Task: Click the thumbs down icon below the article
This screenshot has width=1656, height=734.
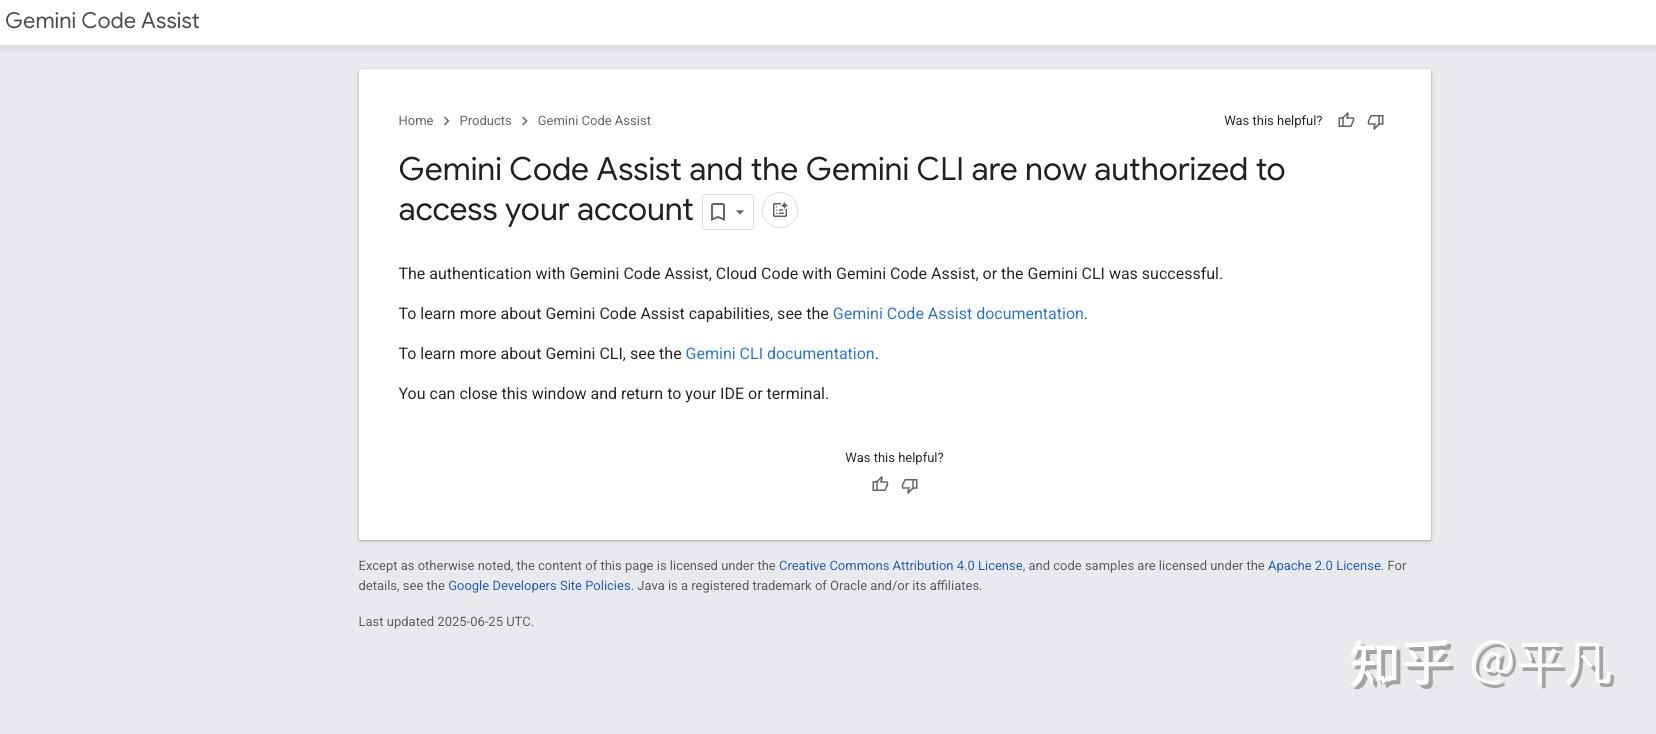Action: click(x=909, y=485)
